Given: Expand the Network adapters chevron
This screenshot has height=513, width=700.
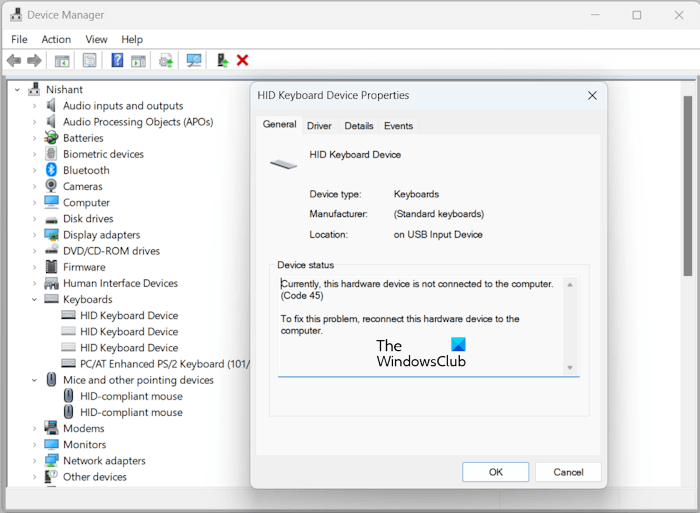Looking at the screenshot, I should click(x=34, y=461).
